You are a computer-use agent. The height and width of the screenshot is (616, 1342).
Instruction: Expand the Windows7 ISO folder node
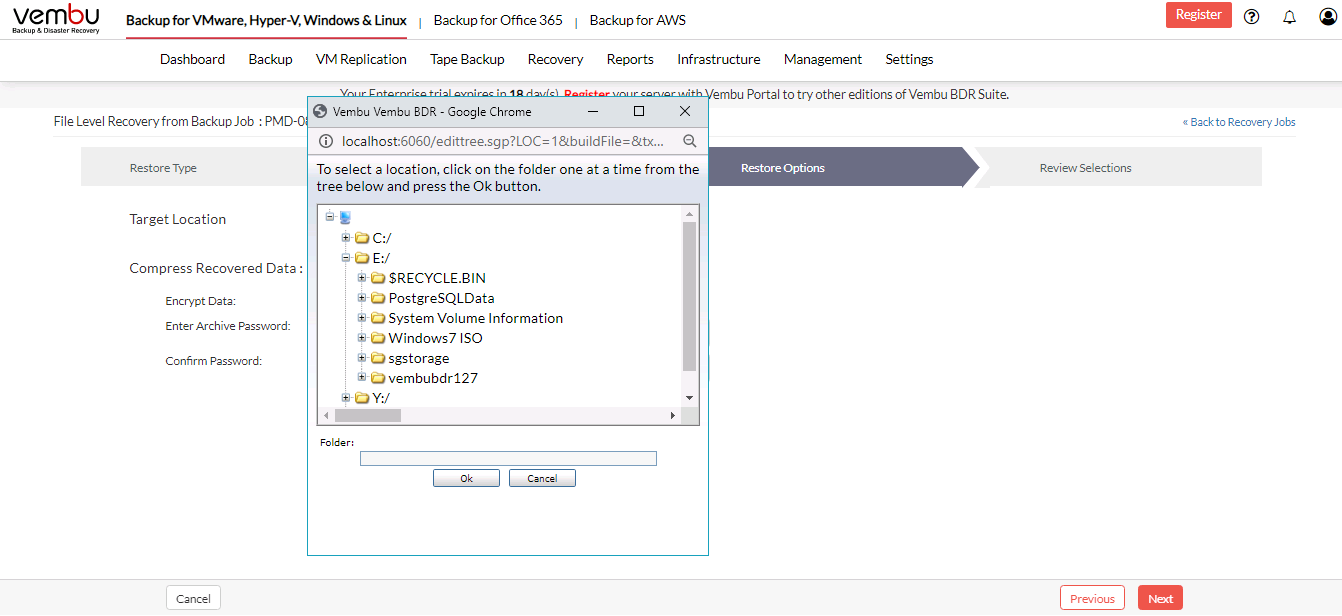[x=363, y=338]
